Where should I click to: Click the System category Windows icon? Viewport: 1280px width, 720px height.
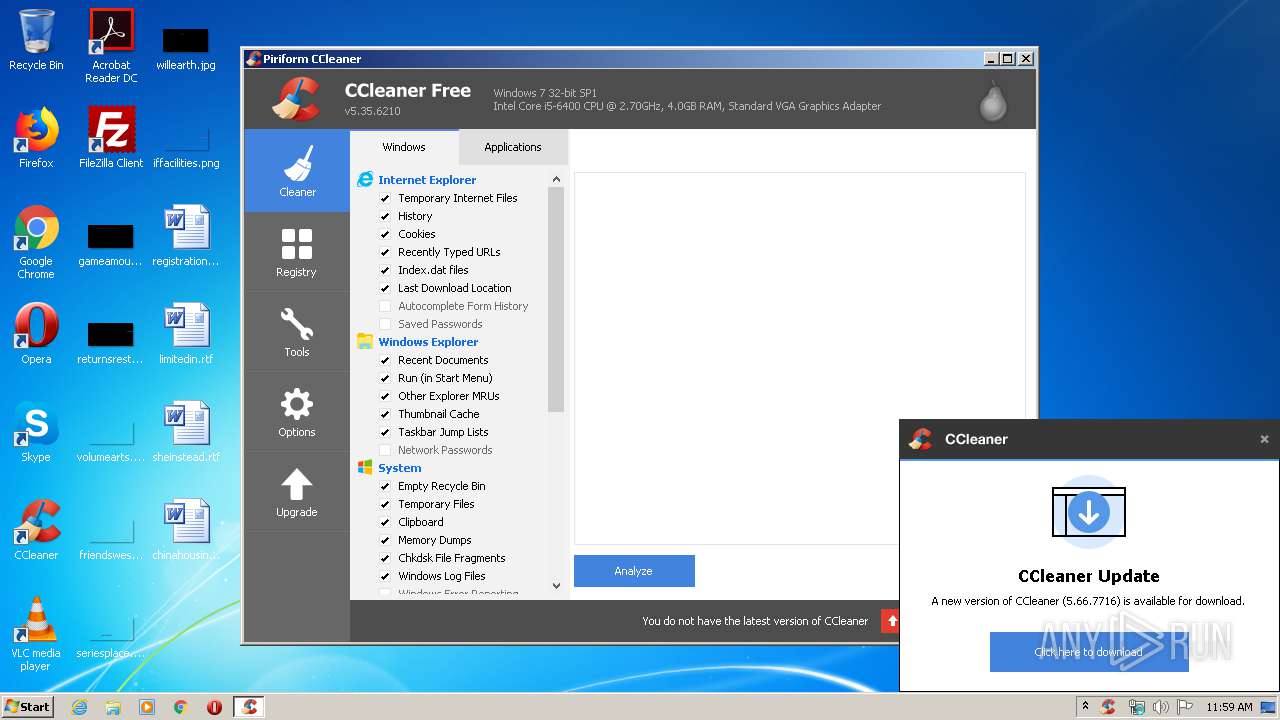(x=365, y=468)
